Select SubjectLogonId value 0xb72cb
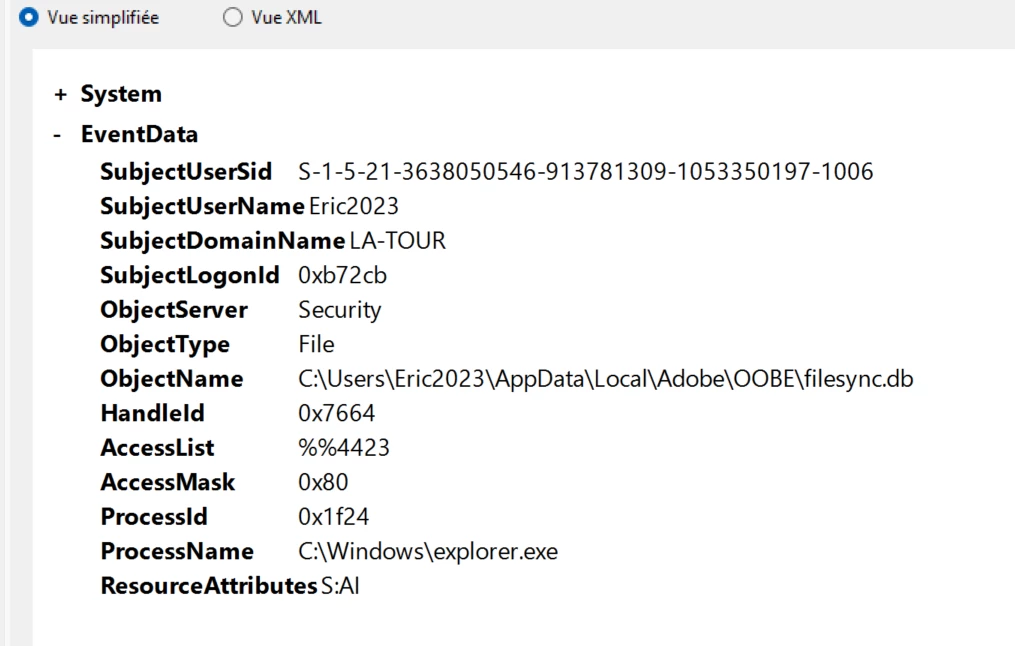 point(342,275)
